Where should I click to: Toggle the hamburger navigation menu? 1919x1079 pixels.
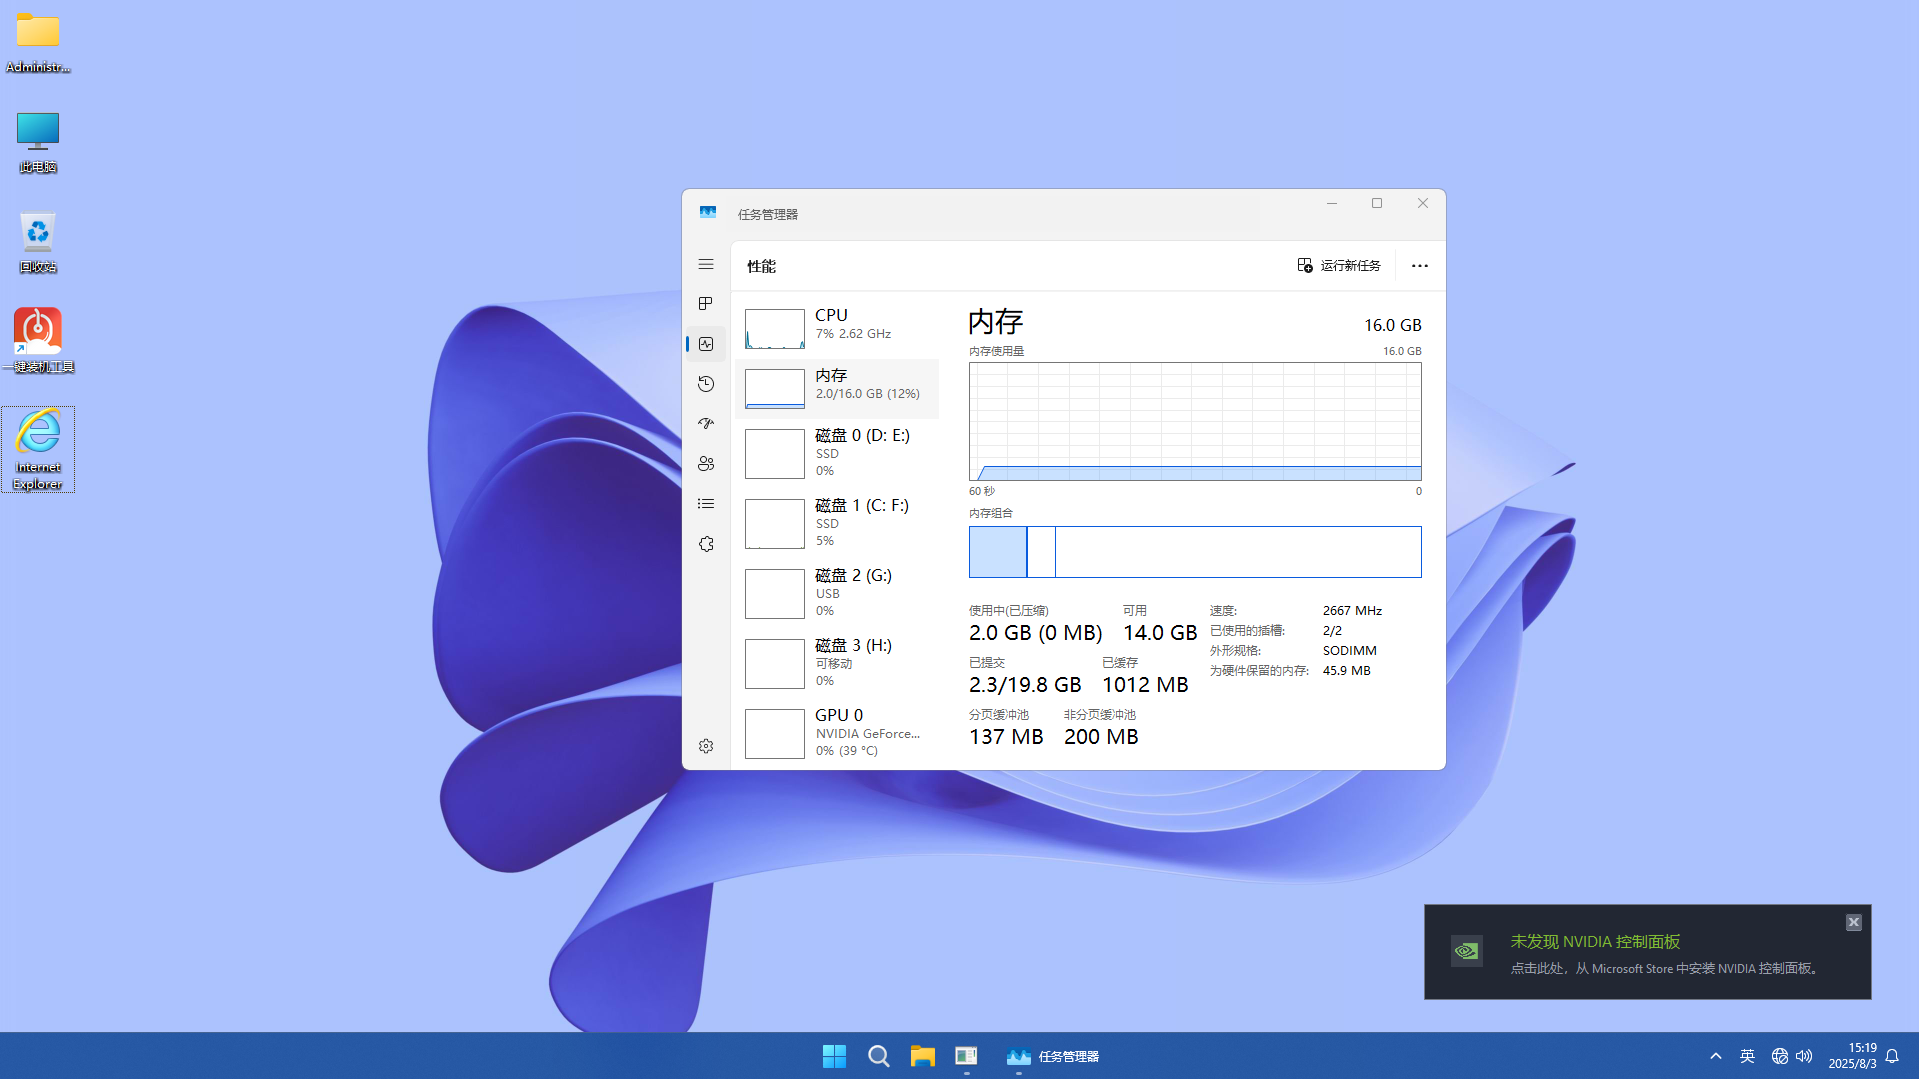coord(706,264)
